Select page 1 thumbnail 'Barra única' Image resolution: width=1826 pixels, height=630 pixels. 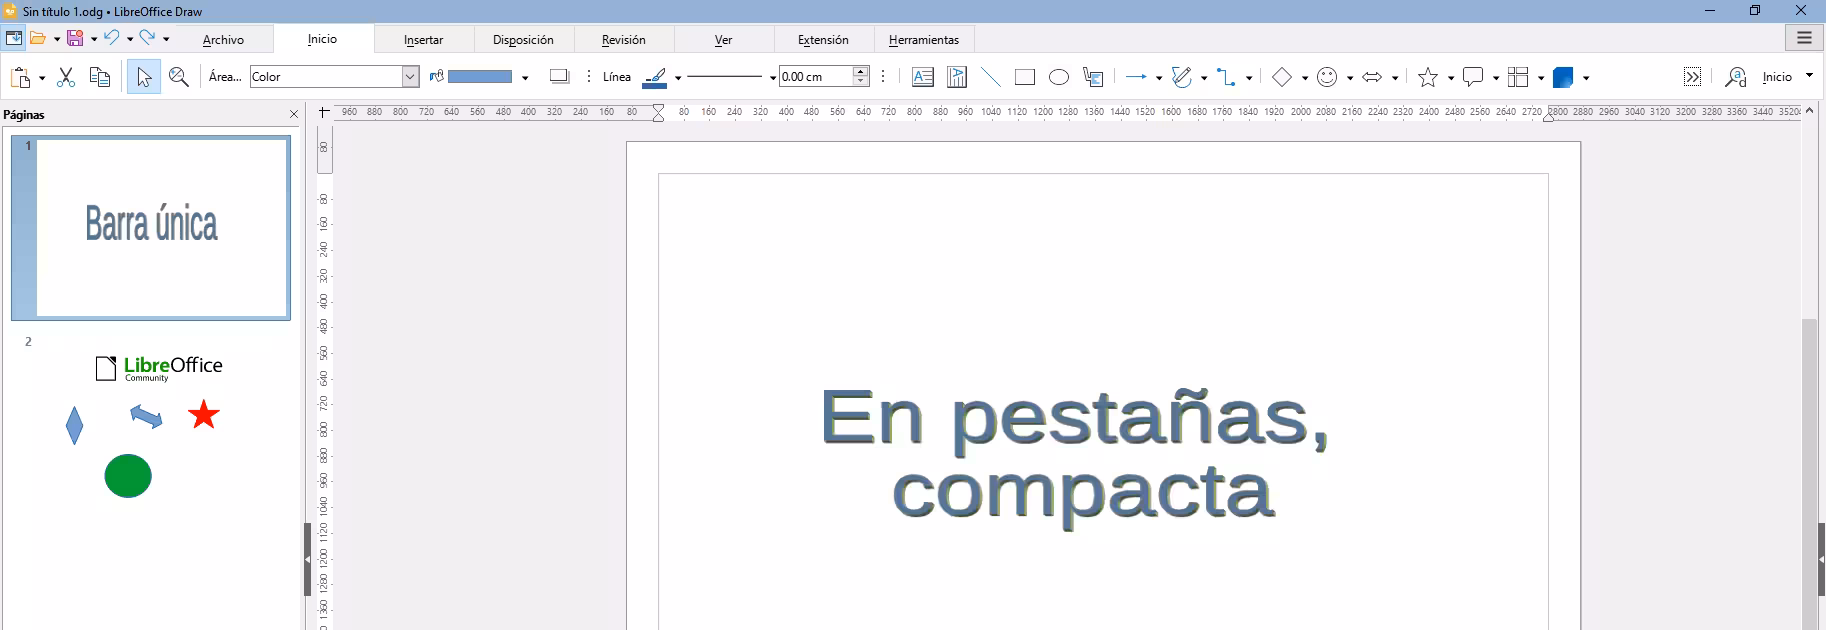[x=151, y=228]
